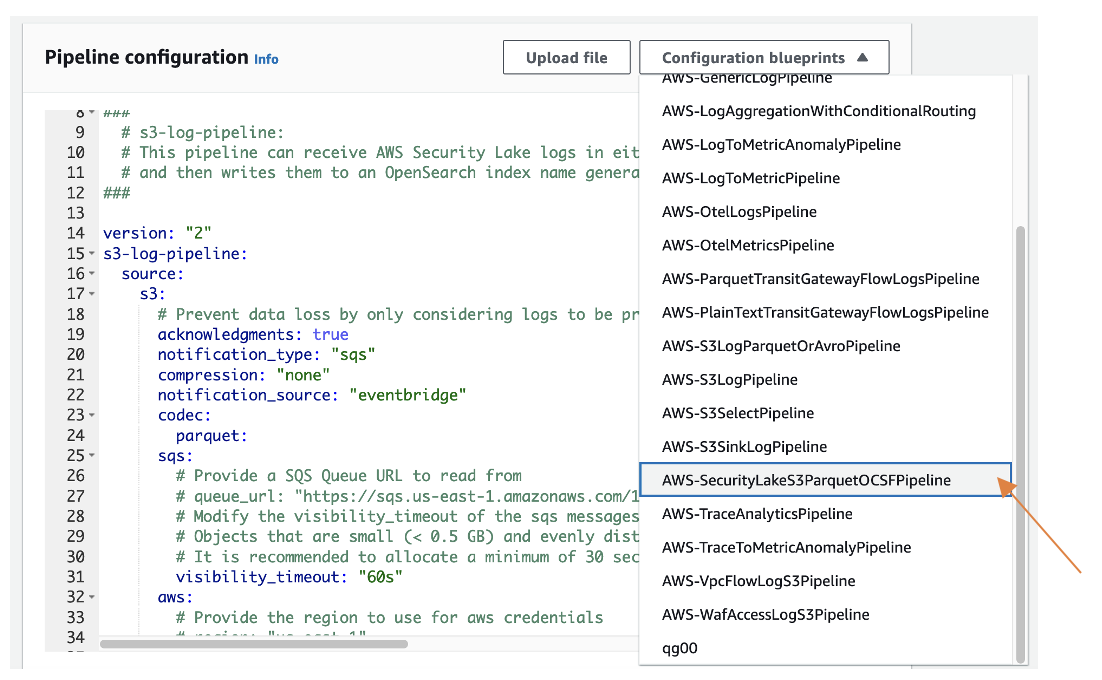This screenshot has width=1102, height=680.
Task: Collapse the s3 block at line 17
Action: (x=90, y=294)
